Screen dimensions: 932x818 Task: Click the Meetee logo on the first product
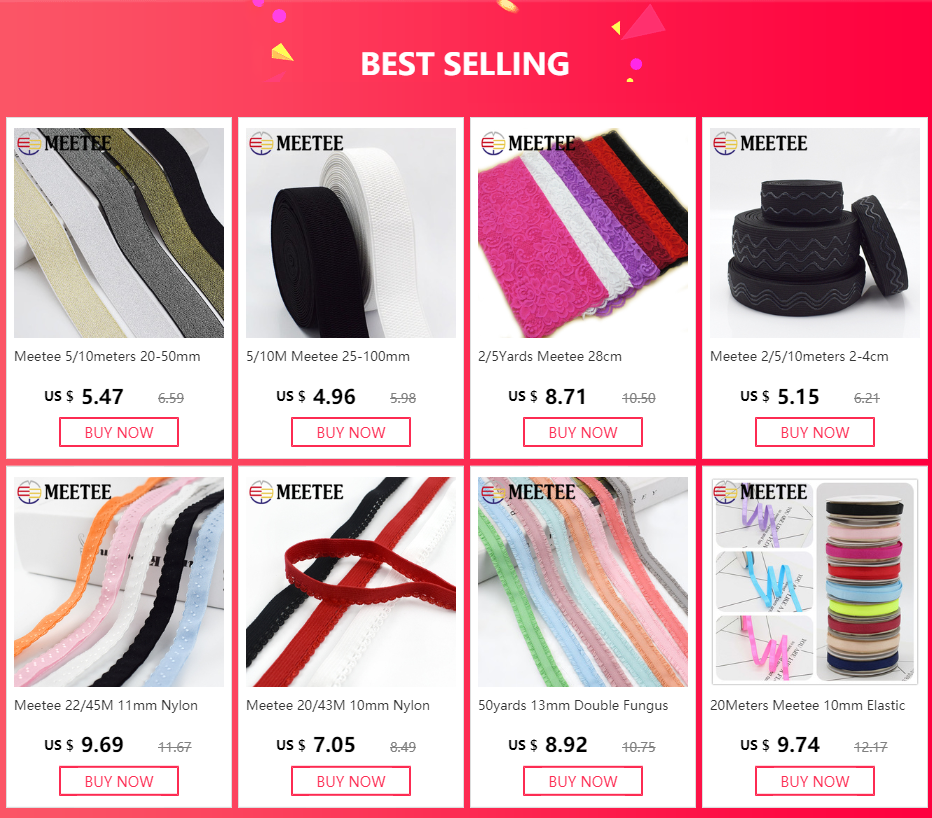pyautogui.click(x=64, y=143)
